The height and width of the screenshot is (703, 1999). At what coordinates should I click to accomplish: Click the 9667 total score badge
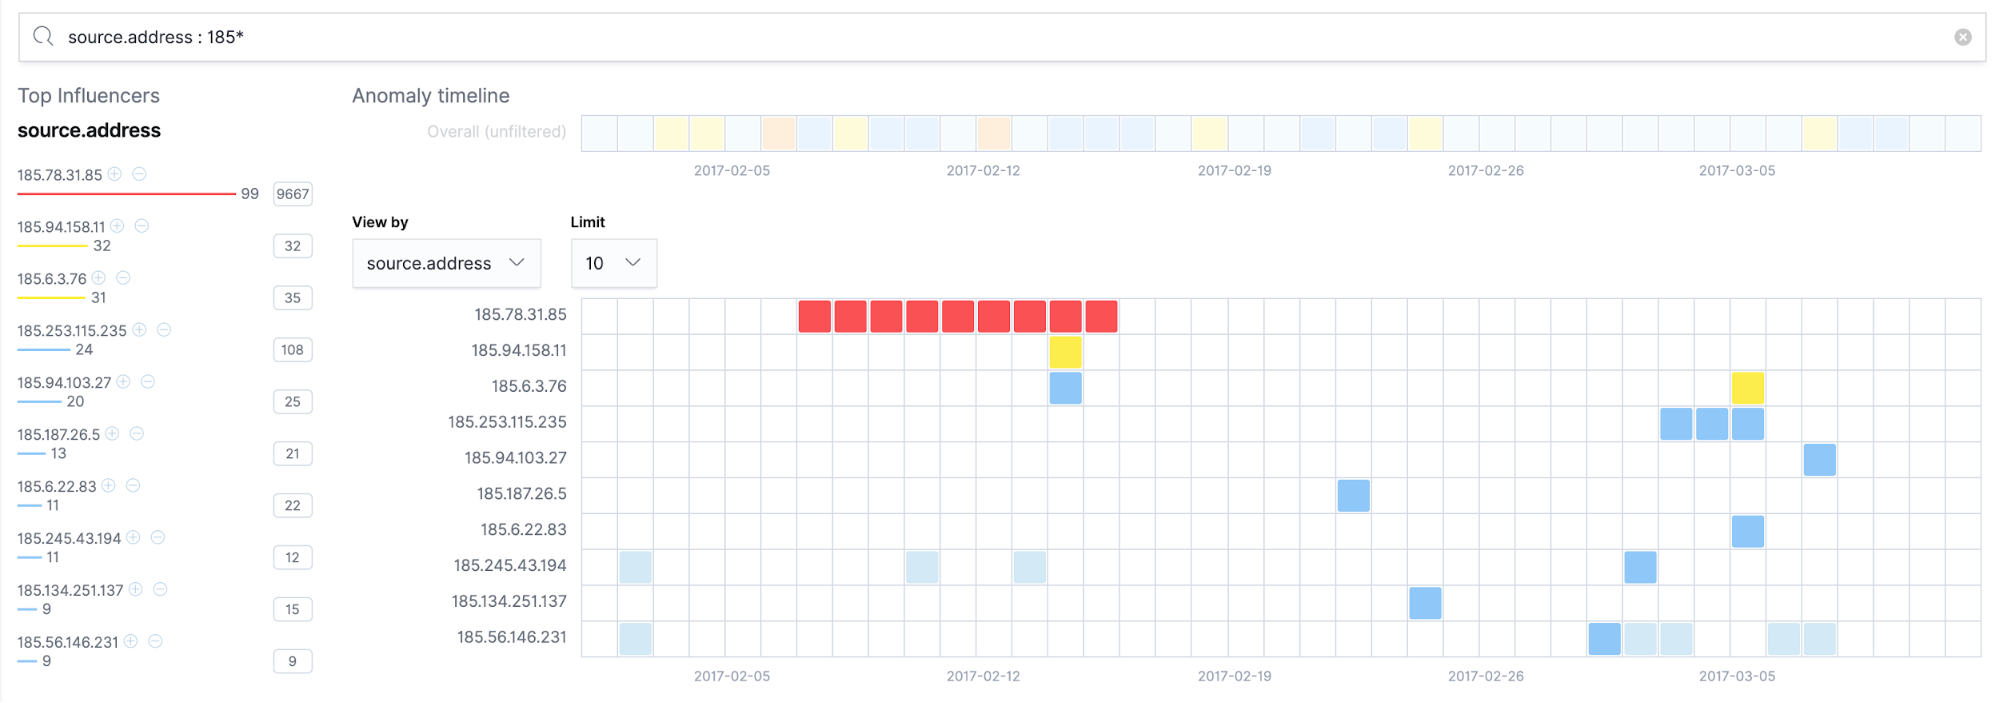(x=293, y=194)
